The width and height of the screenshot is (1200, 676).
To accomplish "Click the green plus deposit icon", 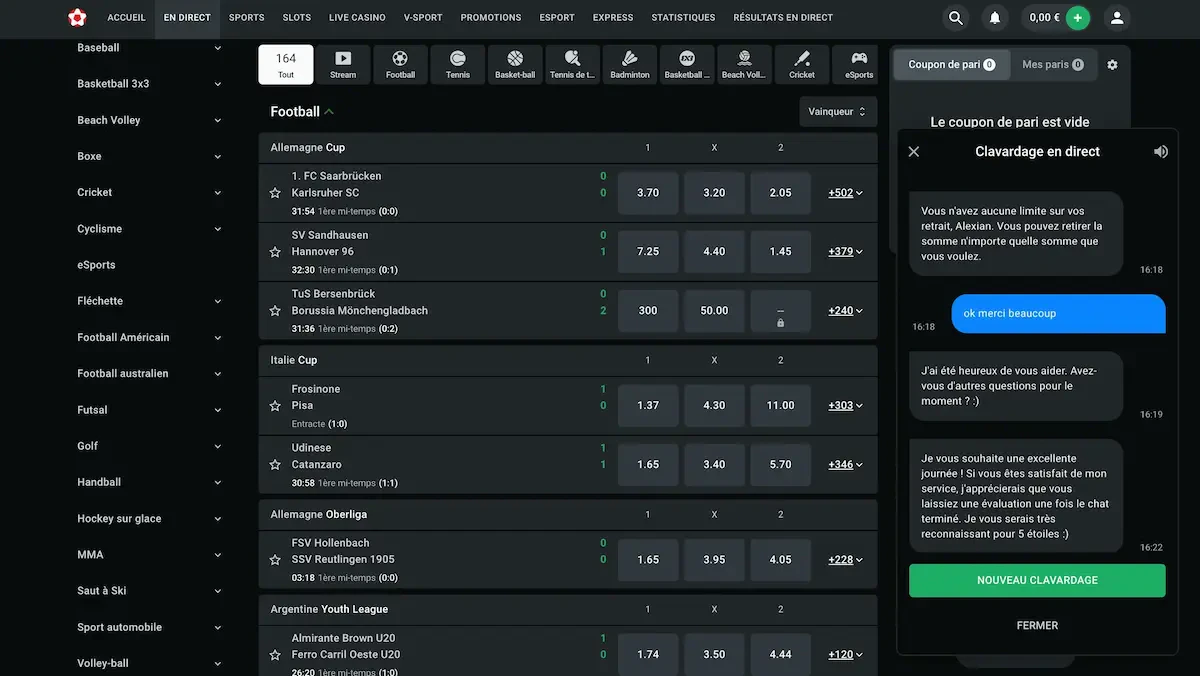I will 1077,18.
